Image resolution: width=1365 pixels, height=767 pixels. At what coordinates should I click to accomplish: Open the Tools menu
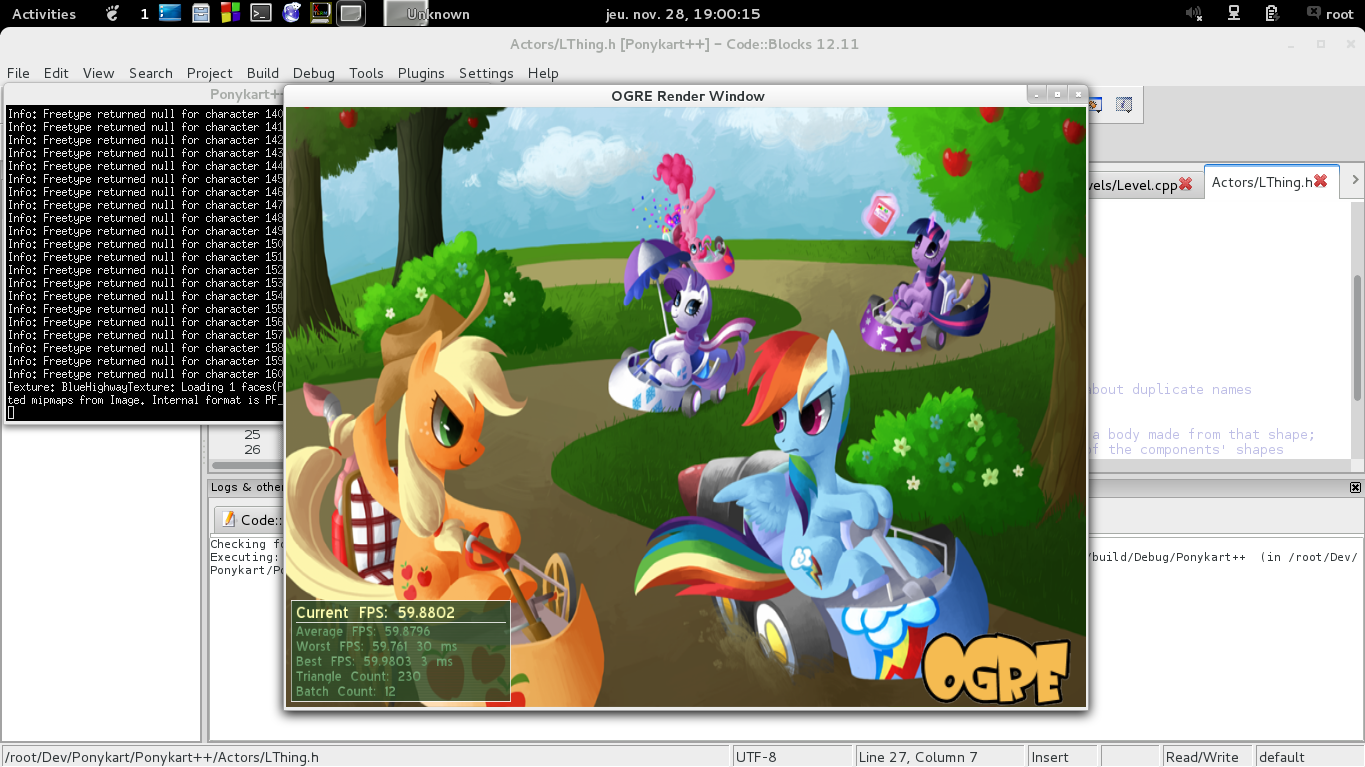(x=366, y=73)
